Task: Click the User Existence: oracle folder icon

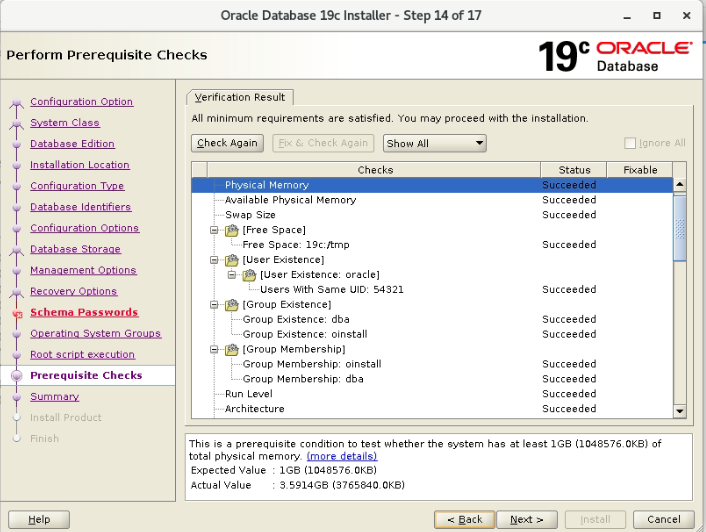Action: point(249,275)
